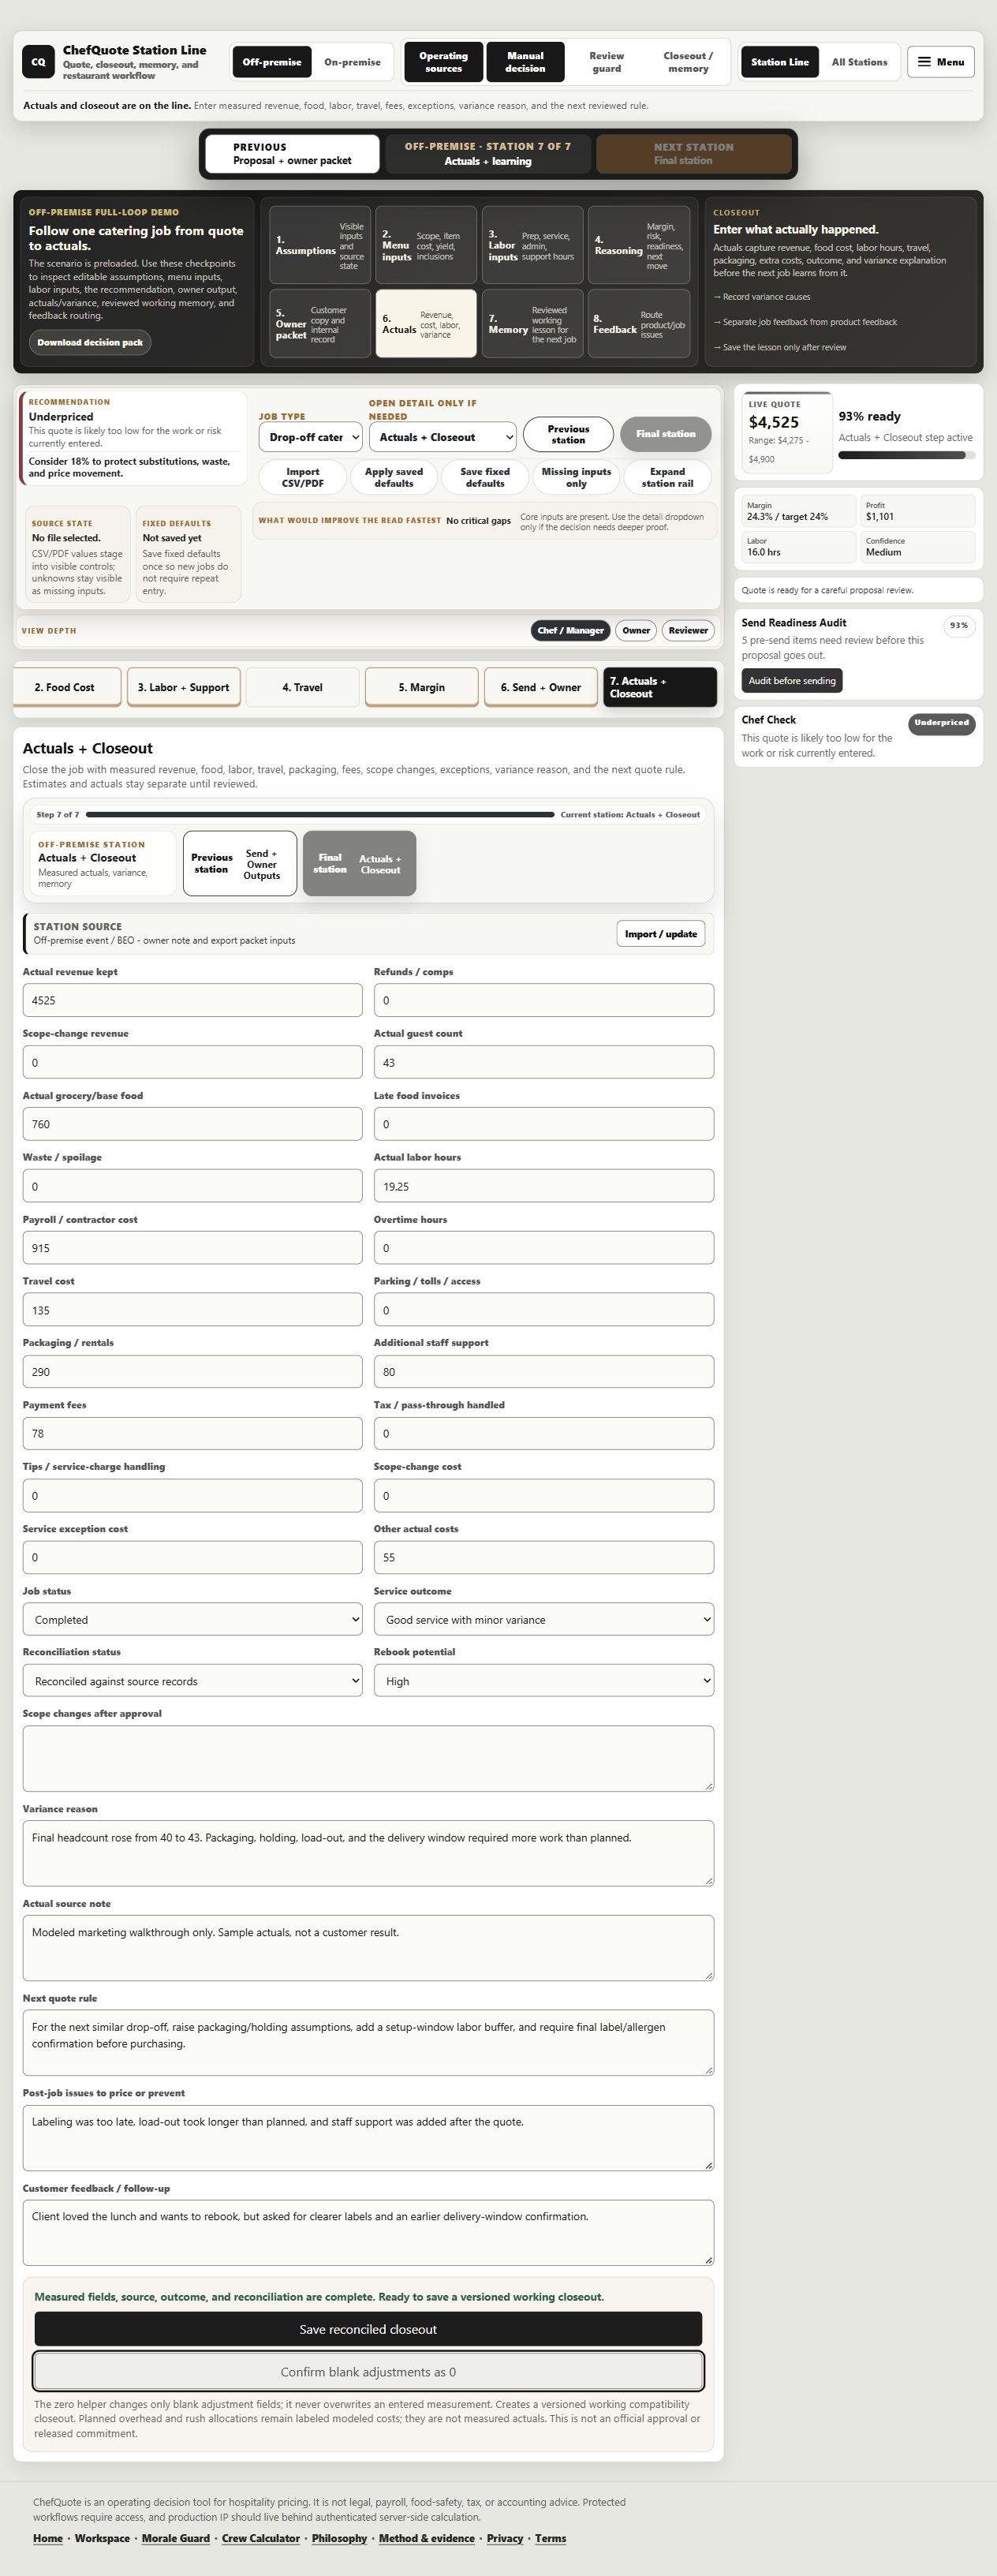Open the Workspace footer link
The width and height of the screenshot is (997, 2576).
coord(102,2537)
